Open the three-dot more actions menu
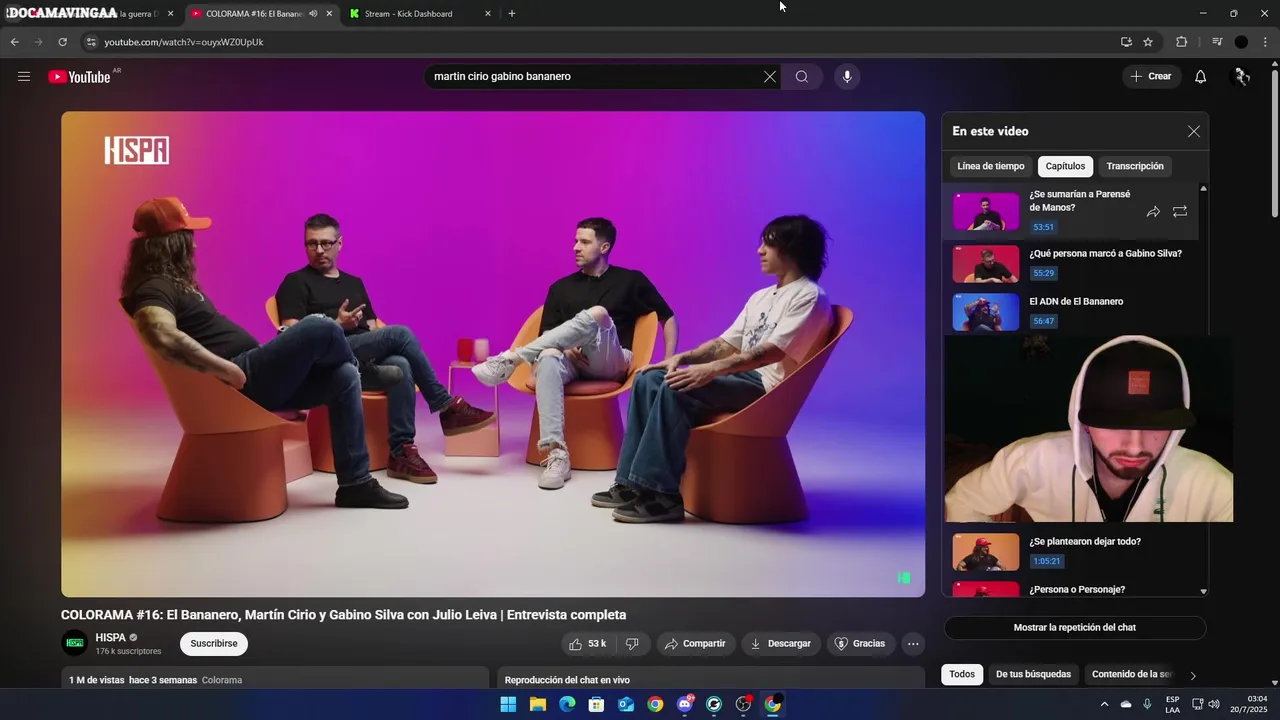Image resolution: width=1280 pixels, height=720 pixels. pos(913,644)
